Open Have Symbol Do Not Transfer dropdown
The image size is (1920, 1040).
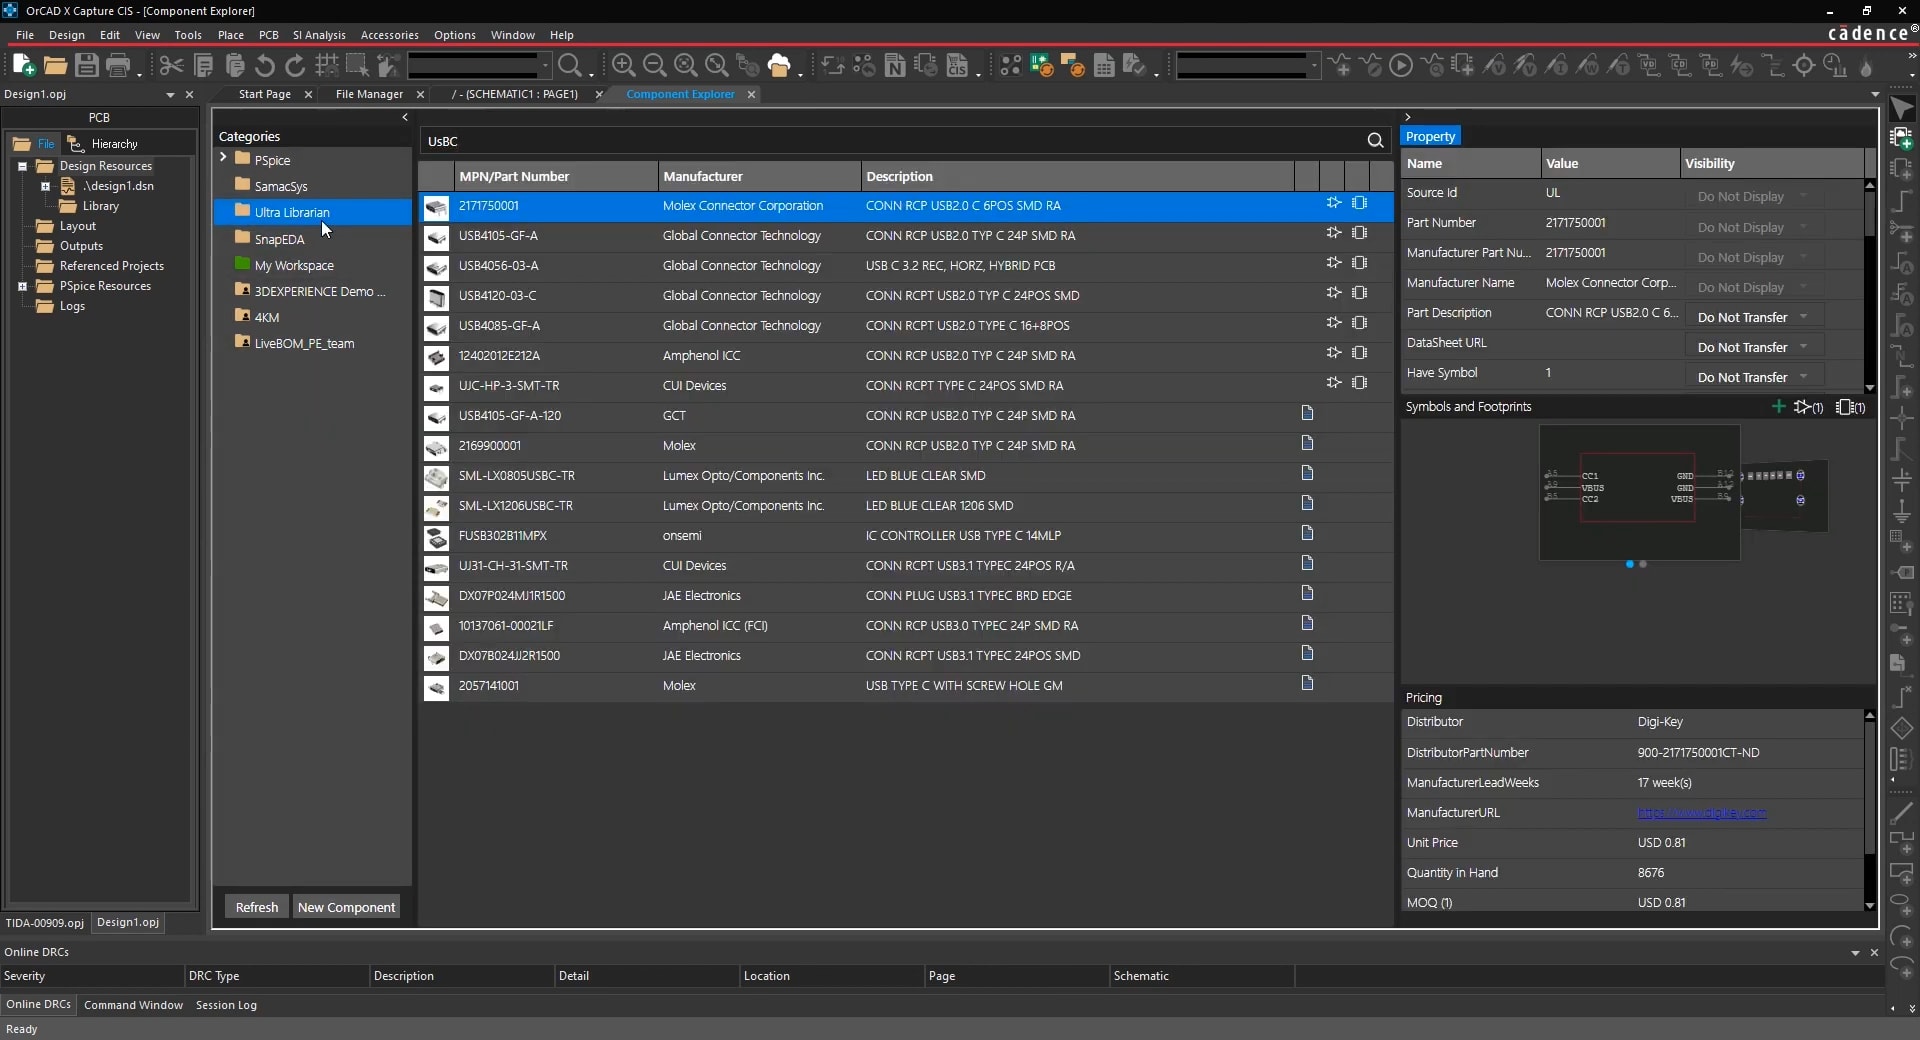point(1754,377)
